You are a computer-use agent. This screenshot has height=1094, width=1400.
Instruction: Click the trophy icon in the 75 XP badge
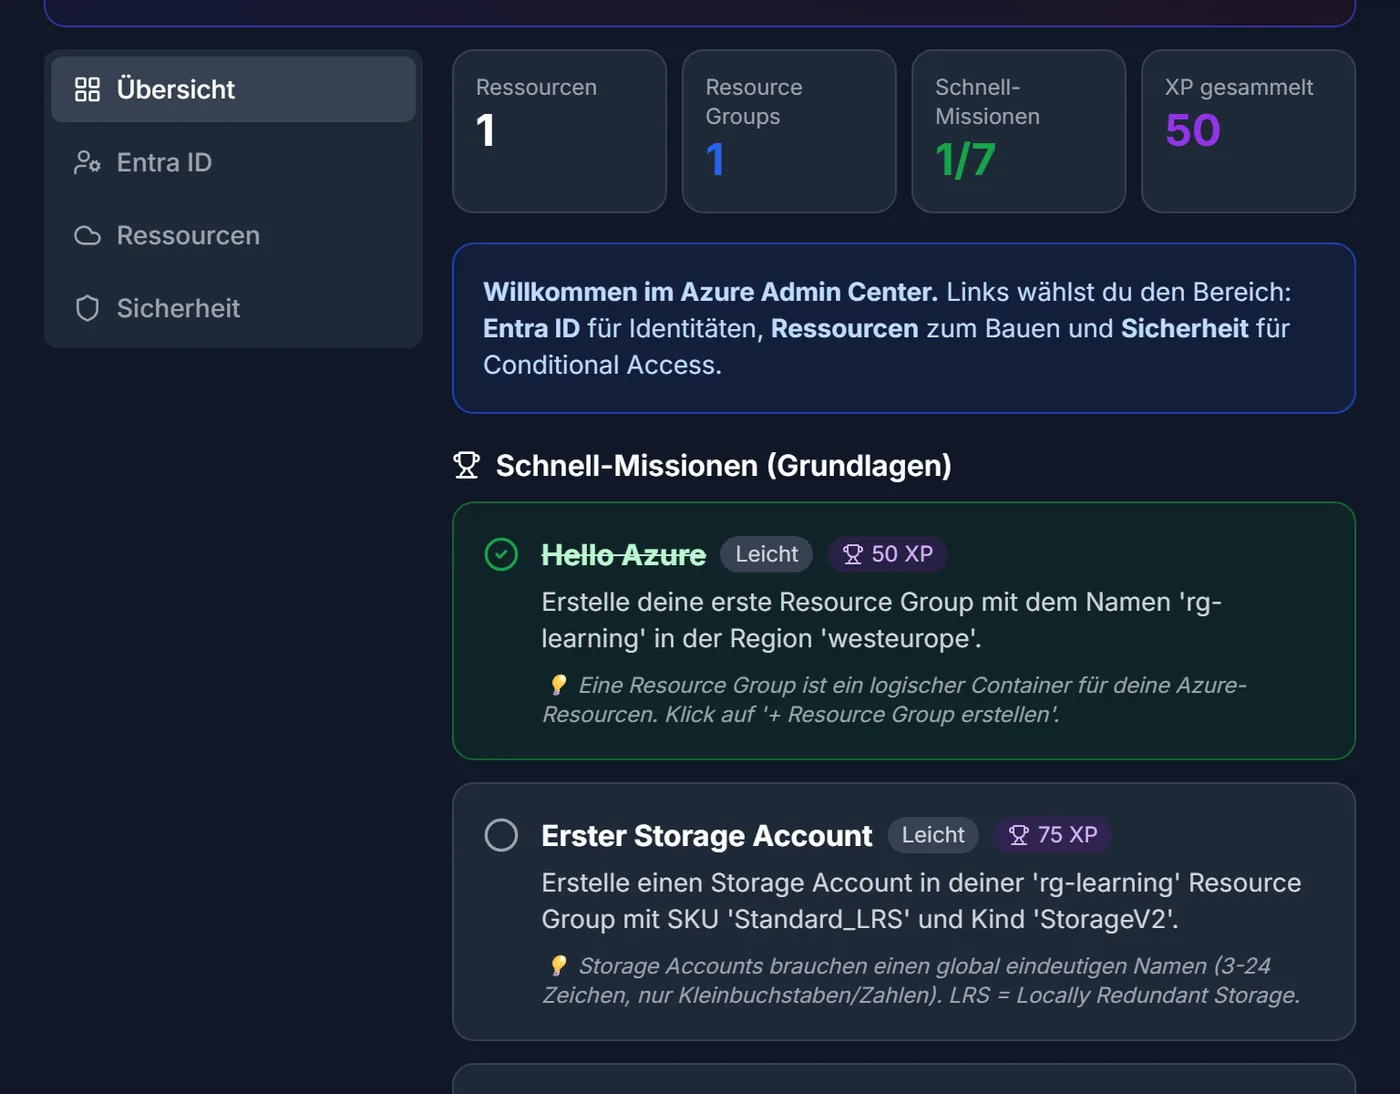pos(1019,835)
